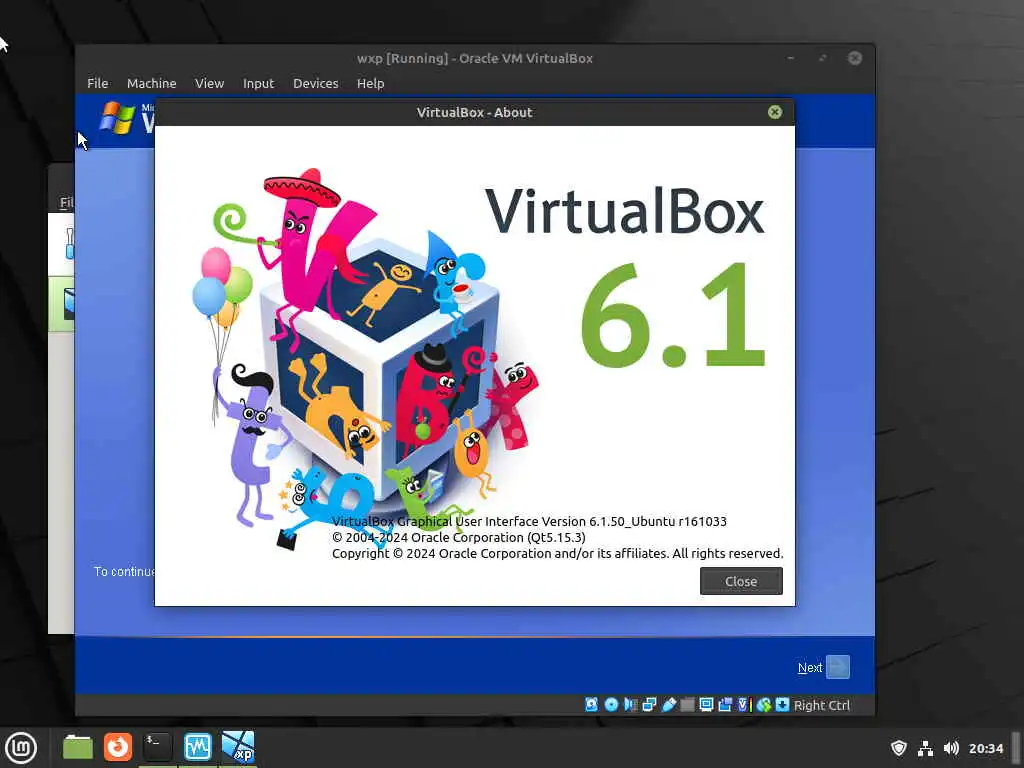This screenshot has height=768, width=1024.
Task: Click the USB devices status icon
Action: pos(669,705)
